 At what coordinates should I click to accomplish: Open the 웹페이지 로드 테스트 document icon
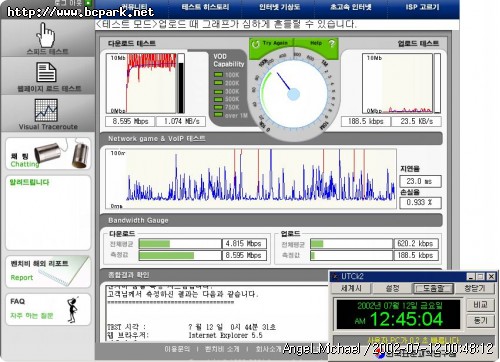pyautogui.click(x=46, y=72)
